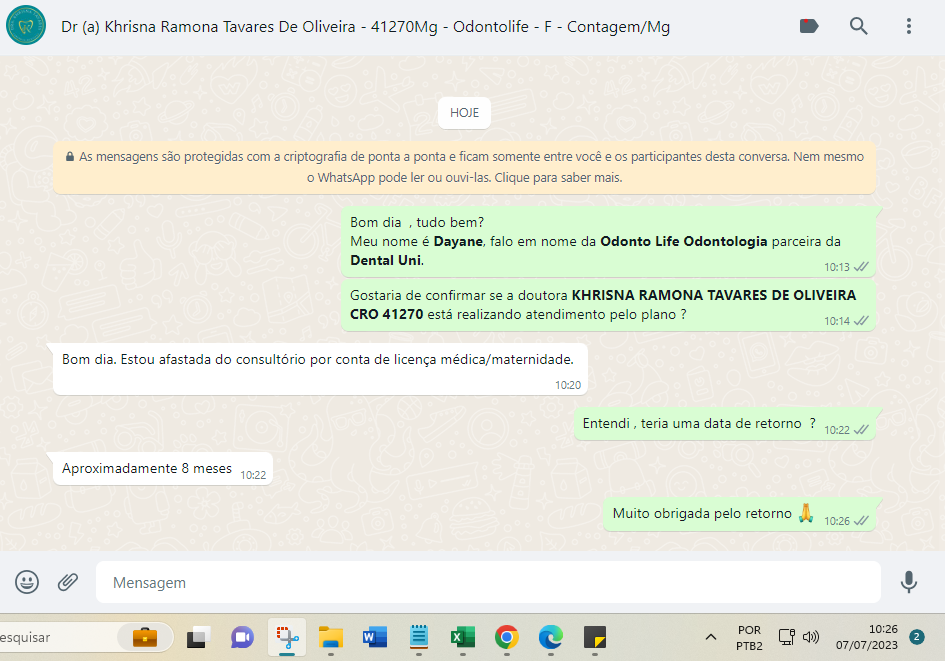Viewport: 945px width, 661px height.
Task: Select the 'Bom dia, tudo bem?' message
Action: click(x=608, y=242)
